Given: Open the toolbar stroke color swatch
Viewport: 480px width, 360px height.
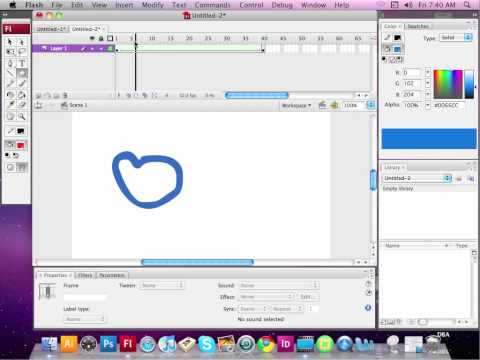Looking at the screenshot, I should pos(21,131).
